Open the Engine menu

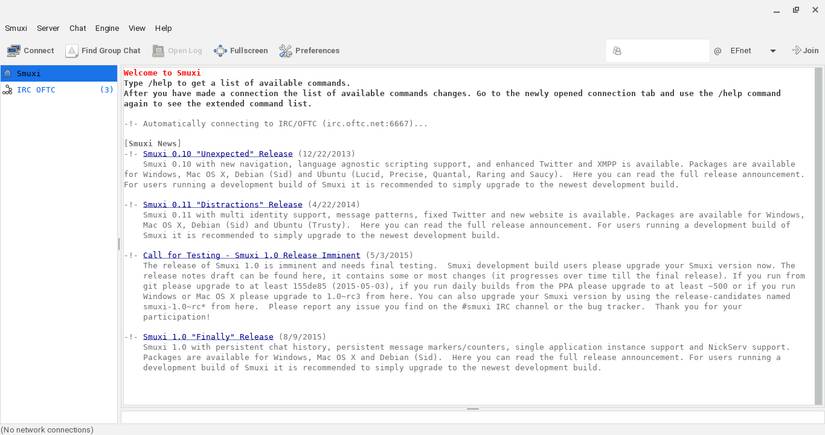107,28
